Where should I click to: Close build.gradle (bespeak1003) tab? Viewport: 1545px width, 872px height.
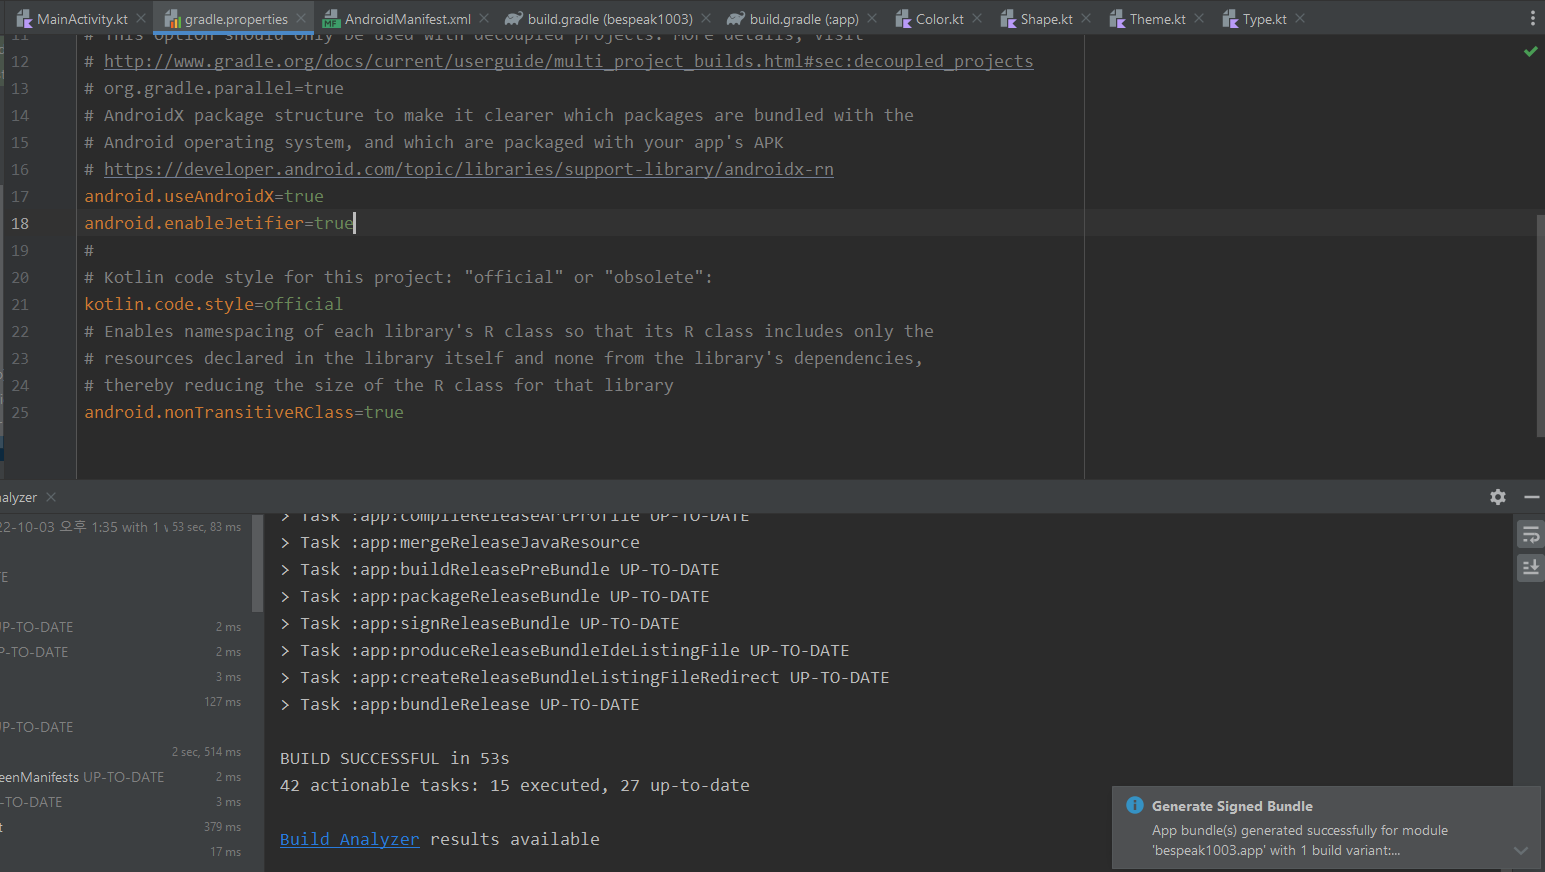pyautogui.click(x=706, y=18)
